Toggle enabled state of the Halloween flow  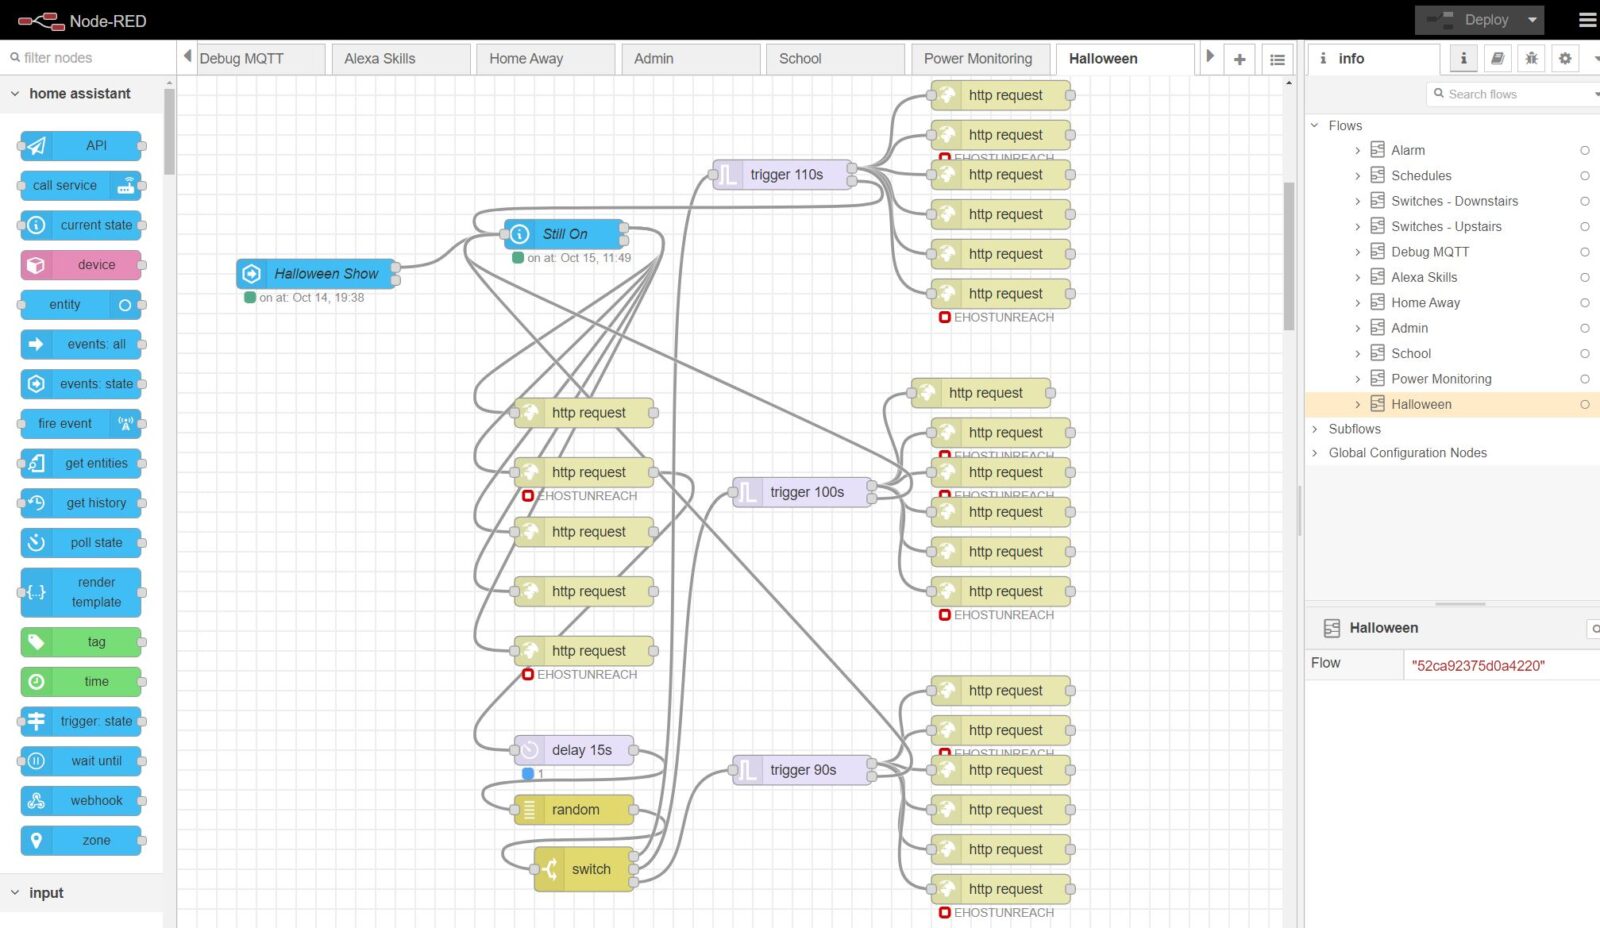(x=1585, y=404)
